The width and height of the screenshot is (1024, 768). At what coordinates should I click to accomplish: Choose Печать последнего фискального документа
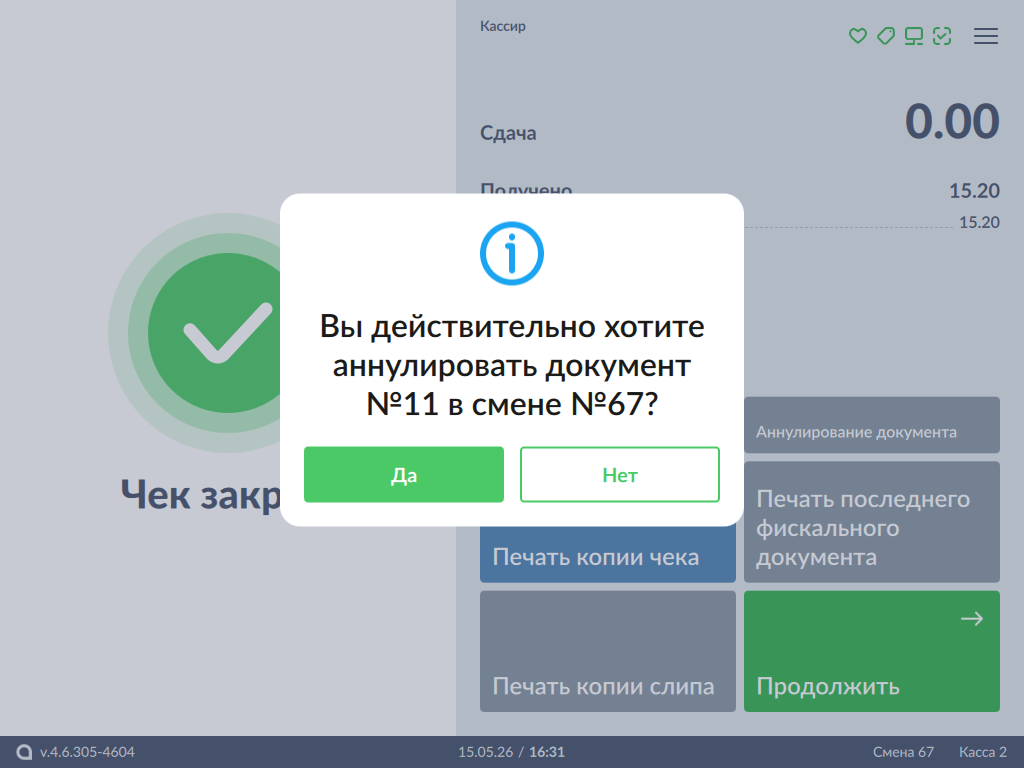click(872, 522)
